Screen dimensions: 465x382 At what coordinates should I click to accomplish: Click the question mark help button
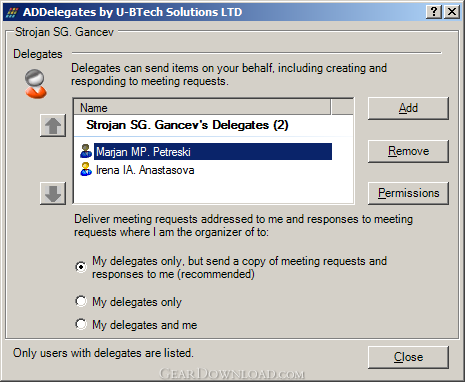pyautogui.click(x=434, y=12)
